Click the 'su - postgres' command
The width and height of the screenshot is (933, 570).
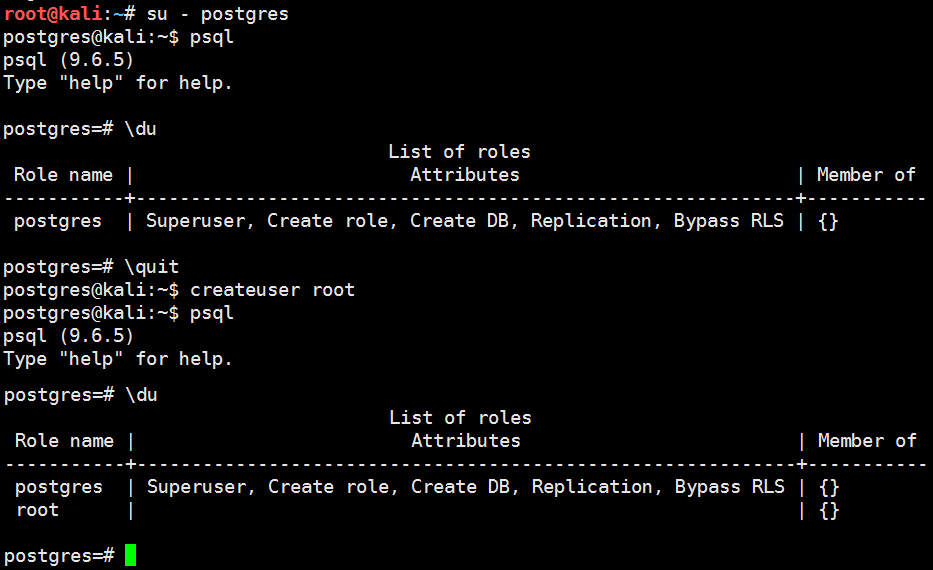tap(217, 14)
